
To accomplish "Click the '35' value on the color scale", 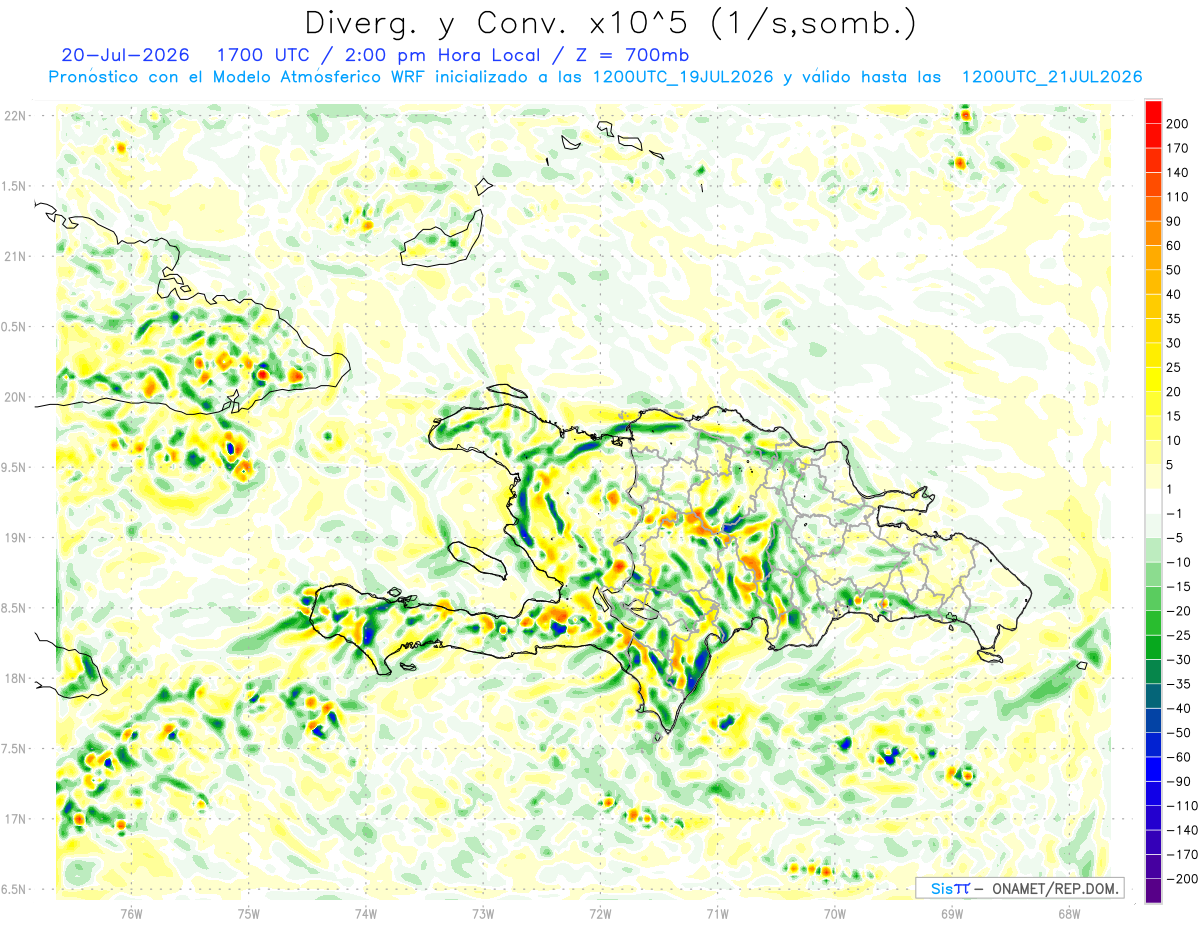I will (x=1174, y=318).
